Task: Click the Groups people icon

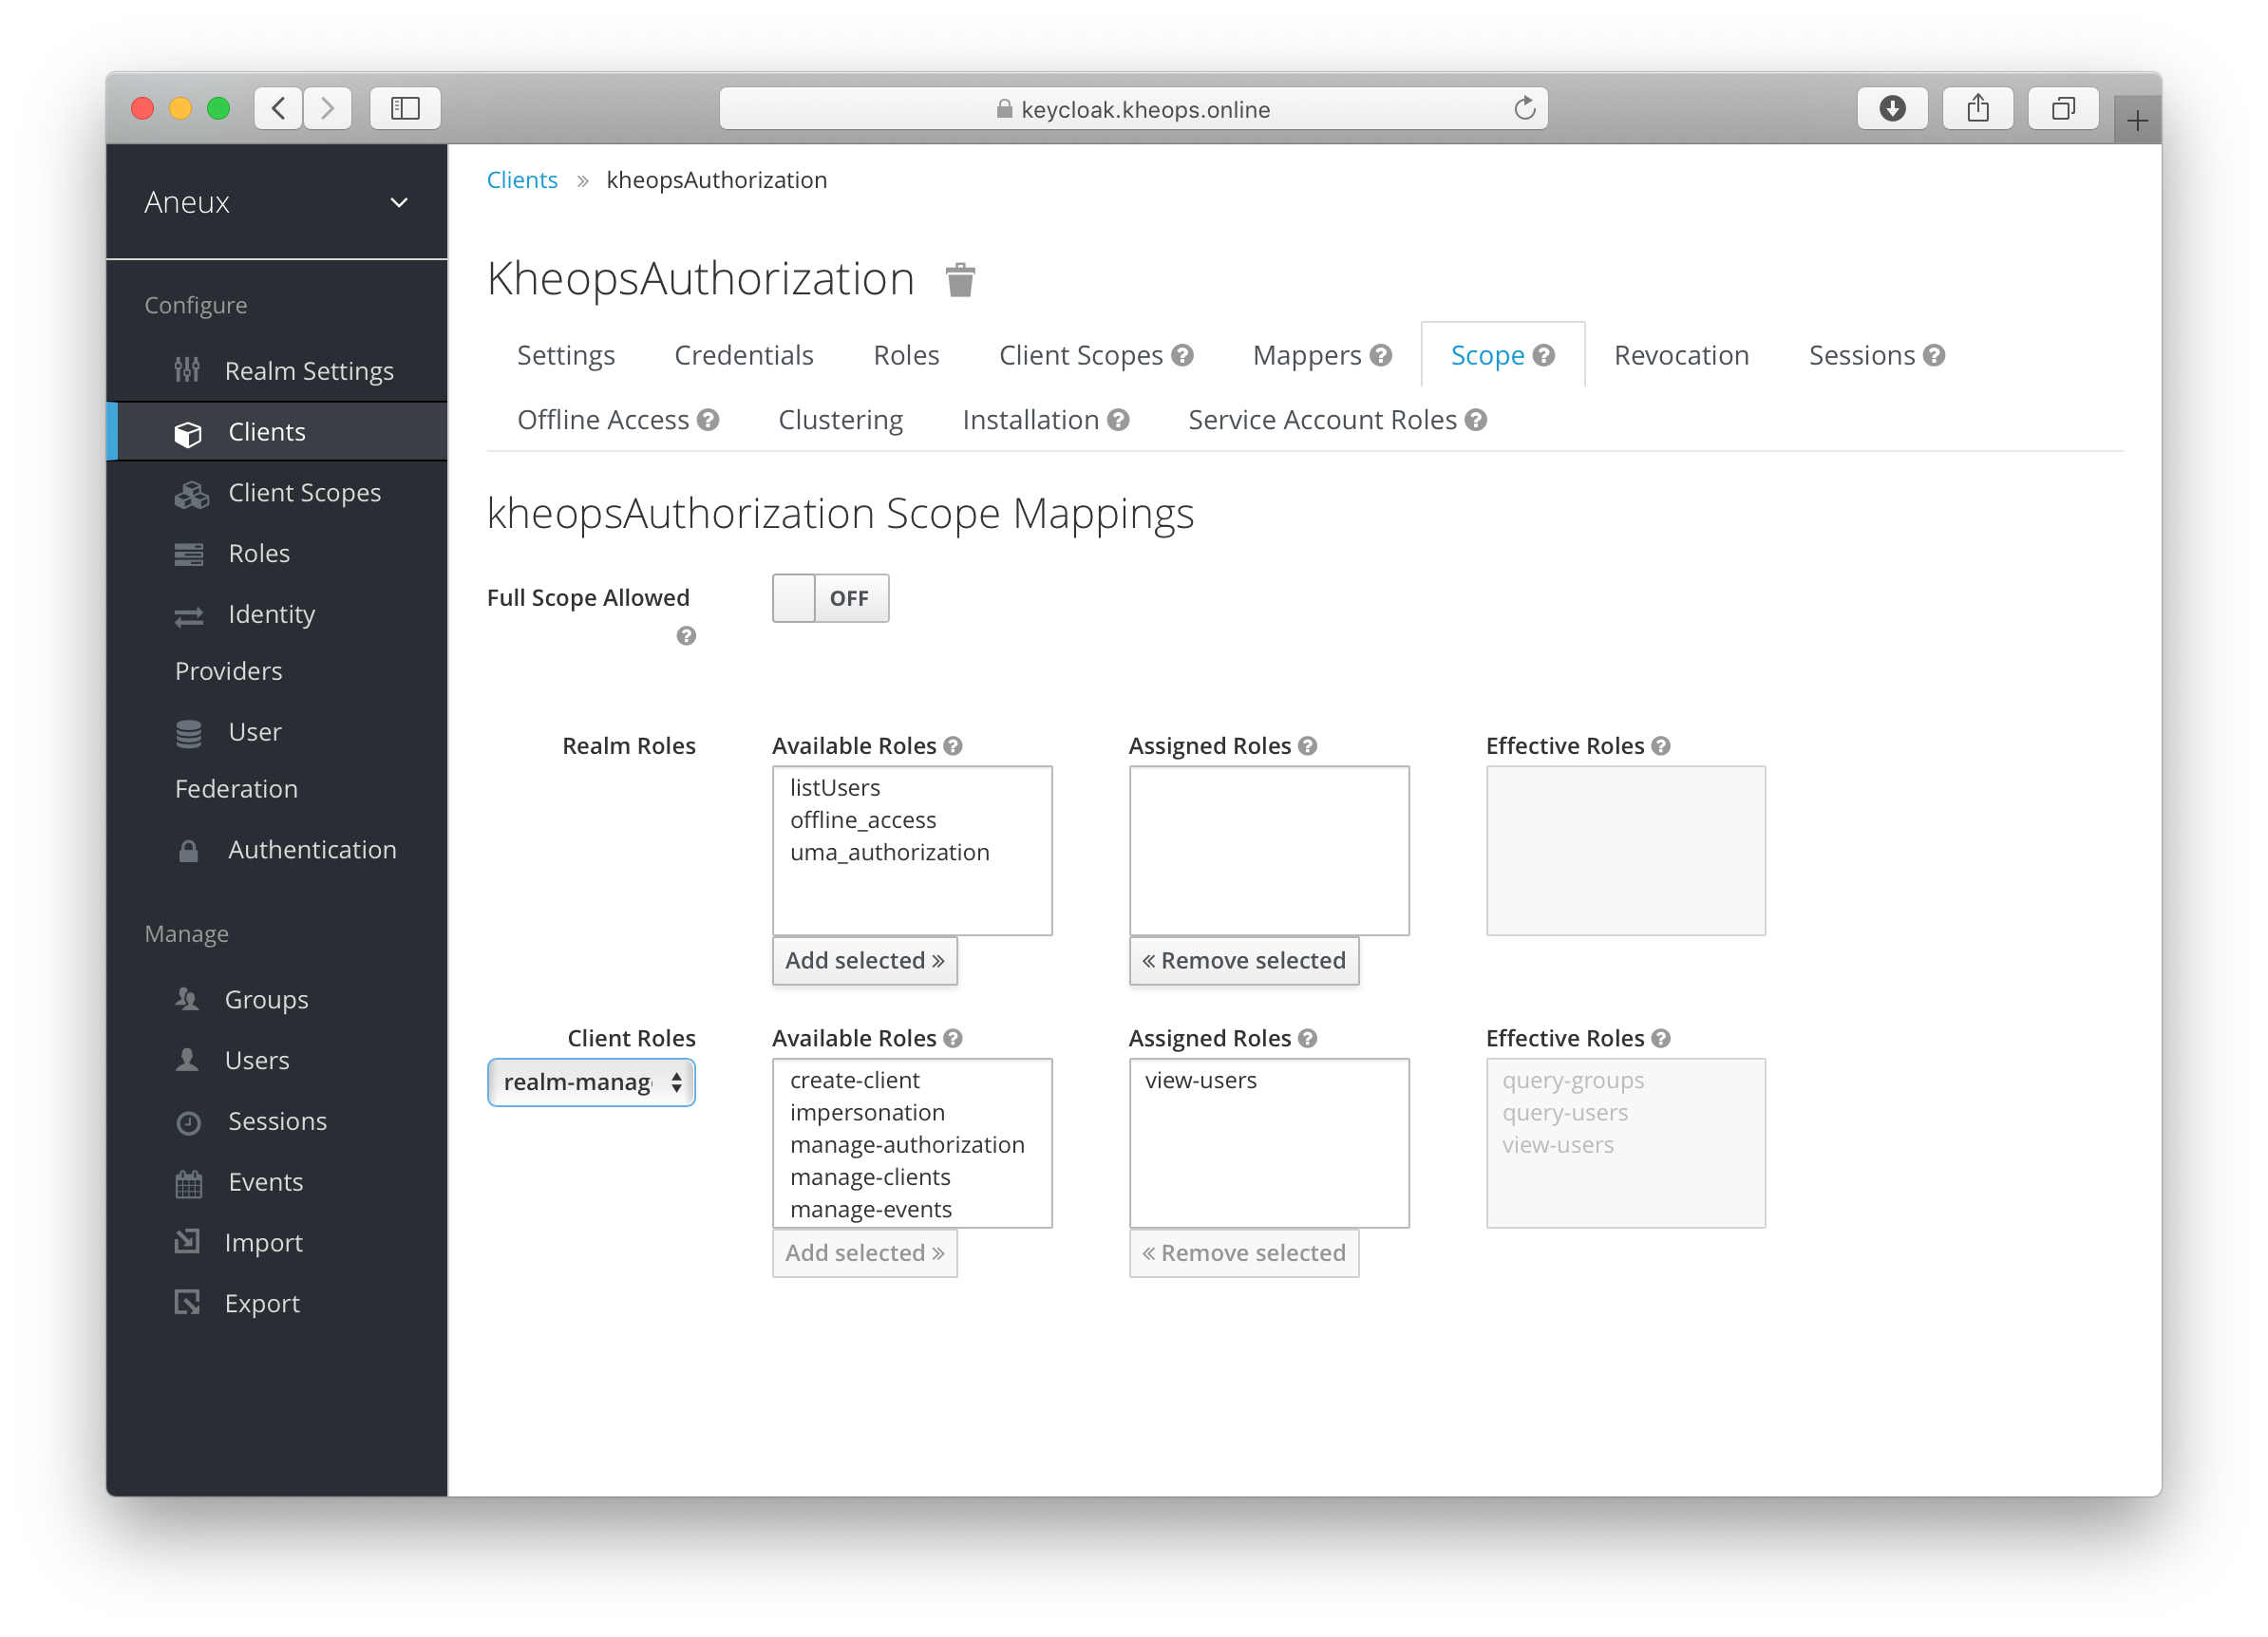Action: (187, 999)
